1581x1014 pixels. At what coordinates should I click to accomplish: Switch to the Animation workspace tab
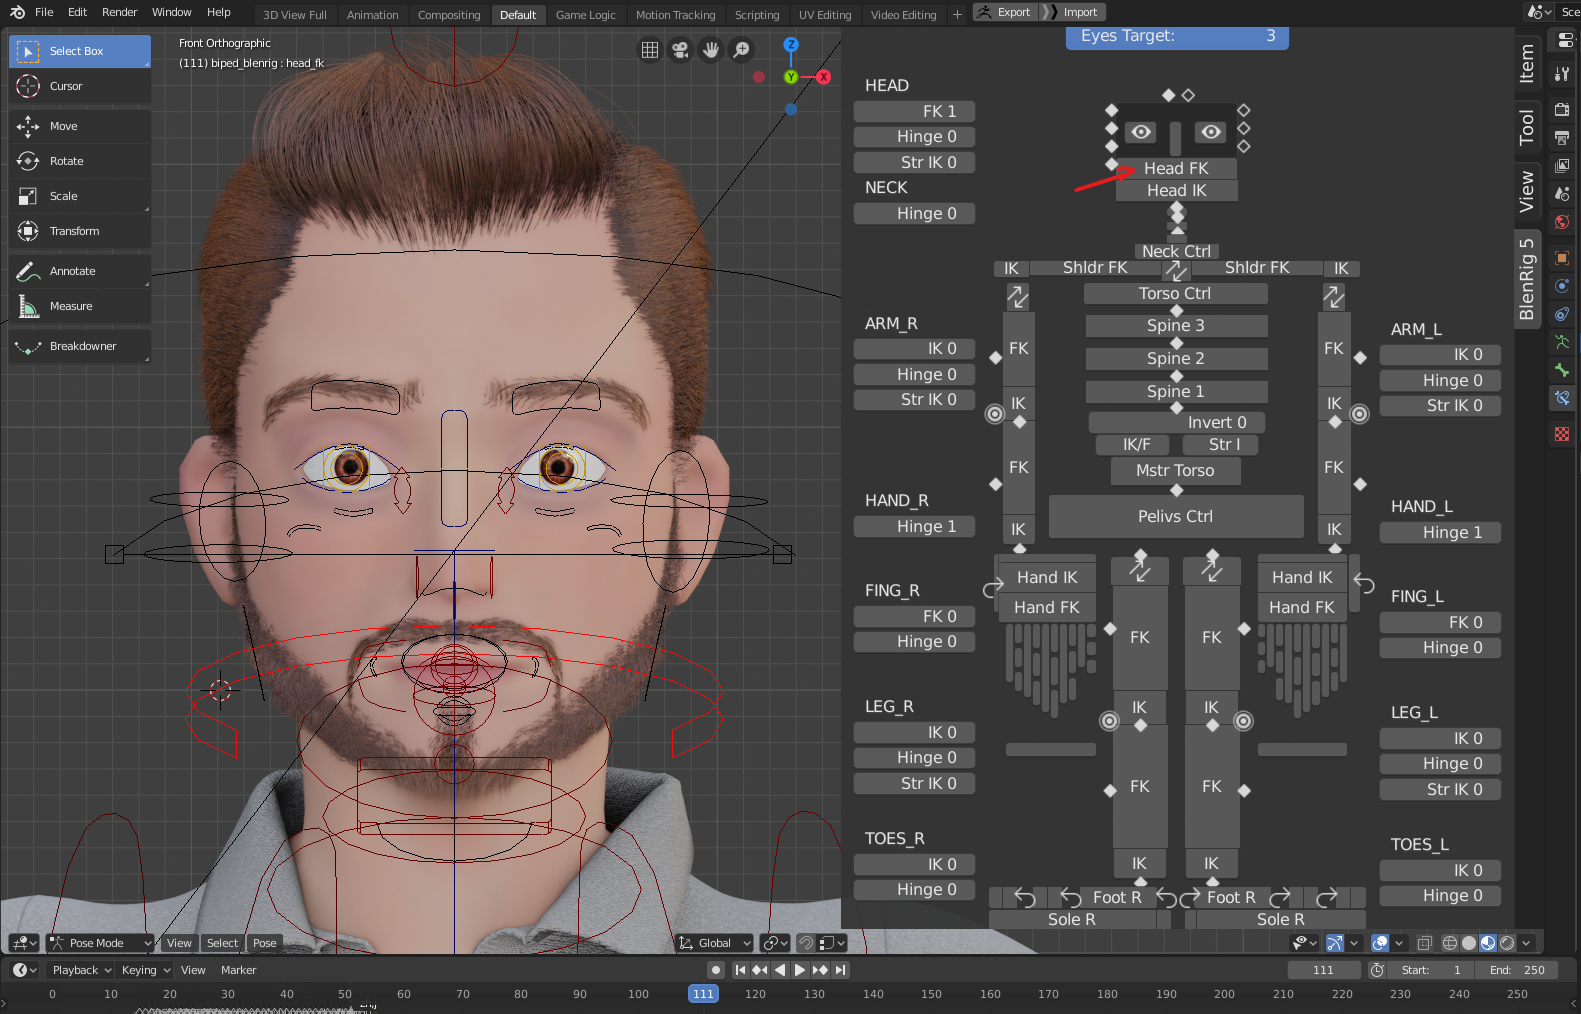click(x=372, y=15)
